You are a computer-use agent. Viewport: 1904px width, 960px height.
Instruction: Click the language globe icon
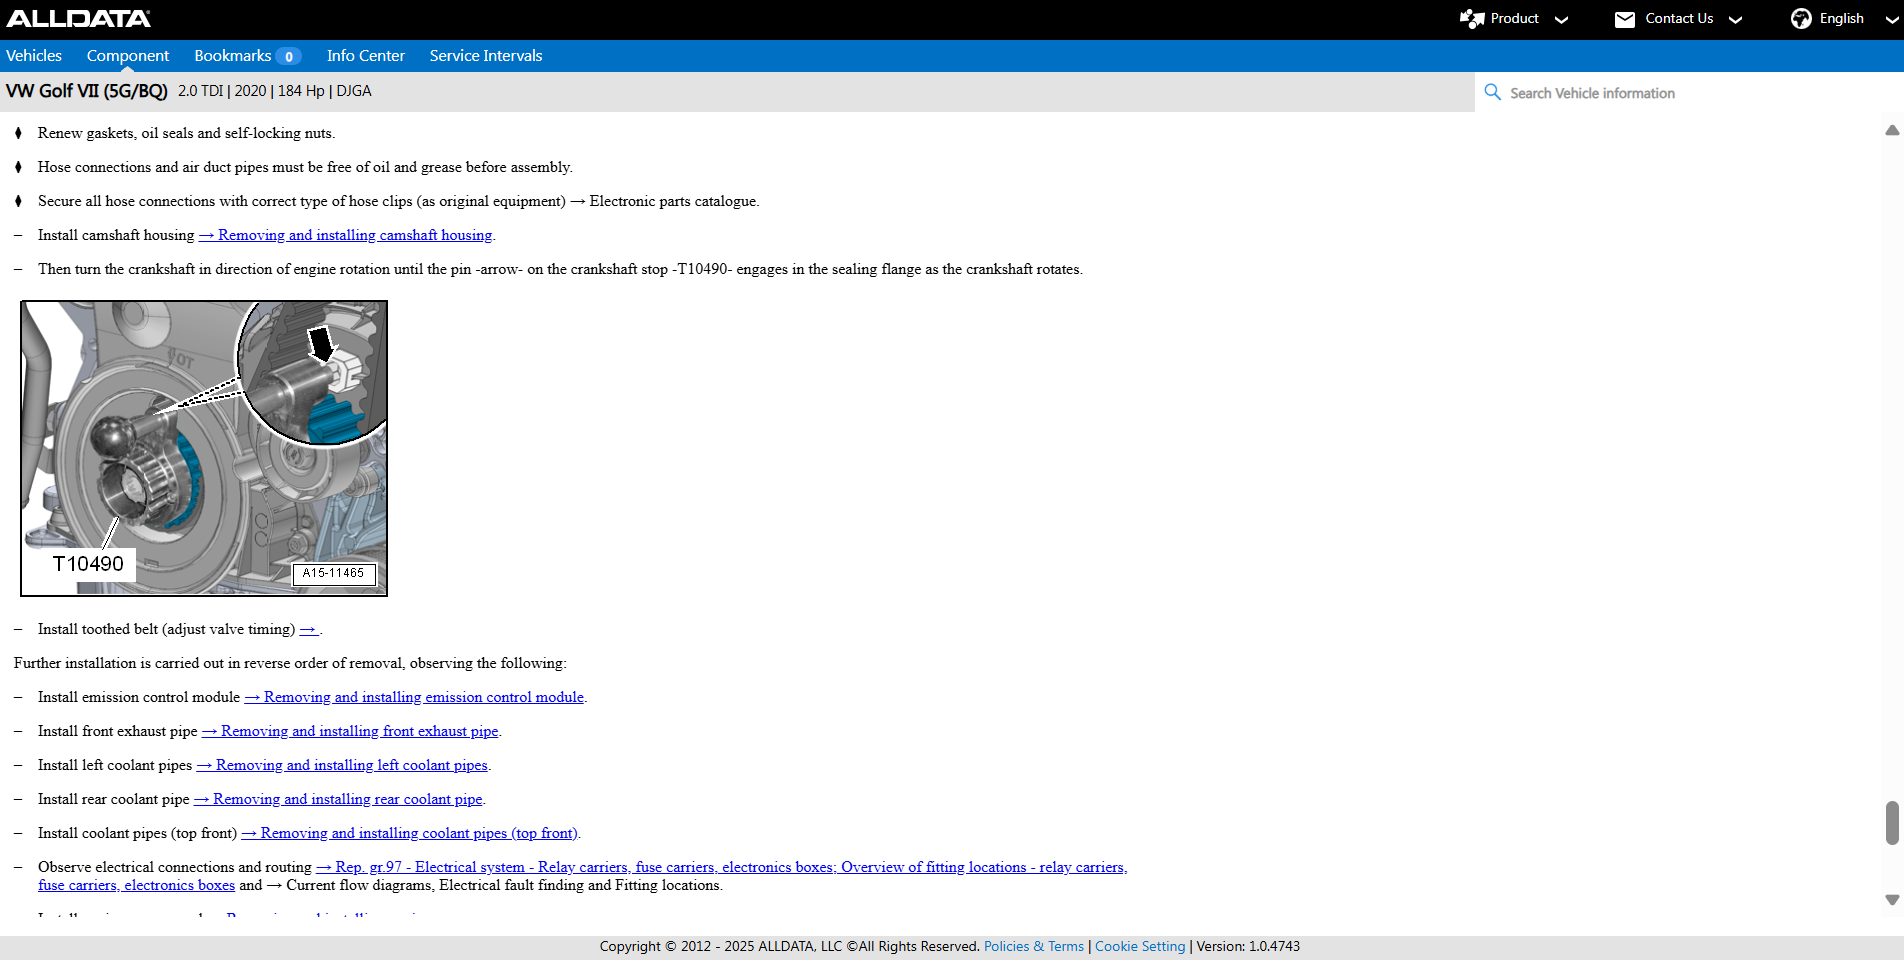(1800, 19)
